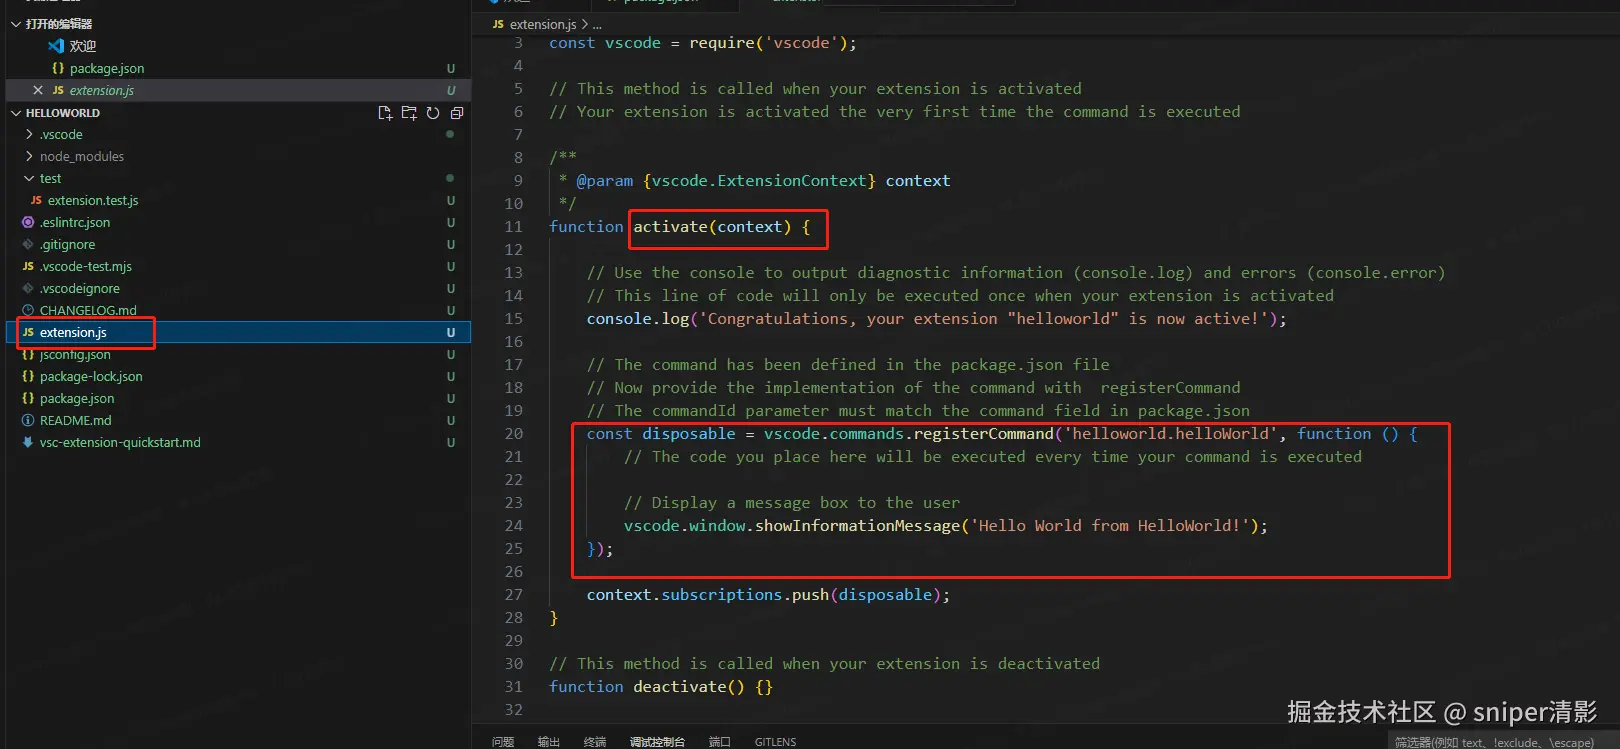
Task: Click 'subscriptions' on line 27
Action: (722, 595)
